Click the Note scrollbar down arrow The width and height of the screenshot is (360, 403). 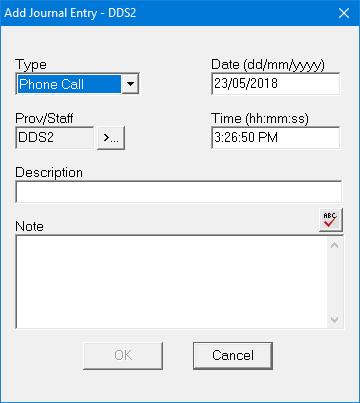pos(335,319)
